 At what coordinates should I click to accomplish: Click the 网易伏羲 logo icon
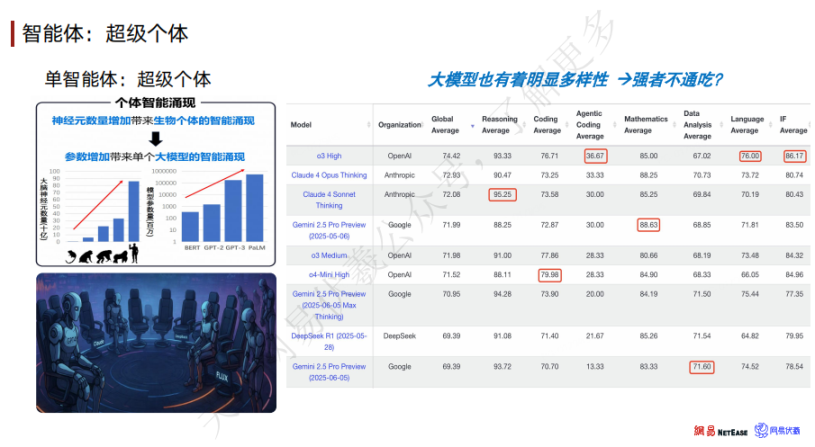[x=761, y=430]
